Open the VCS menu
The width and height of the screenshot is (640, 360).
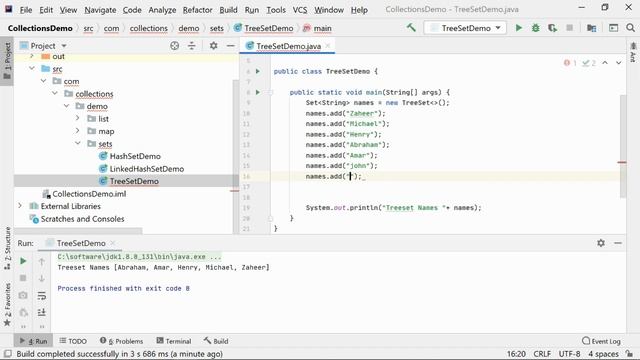tap(300, 10)
